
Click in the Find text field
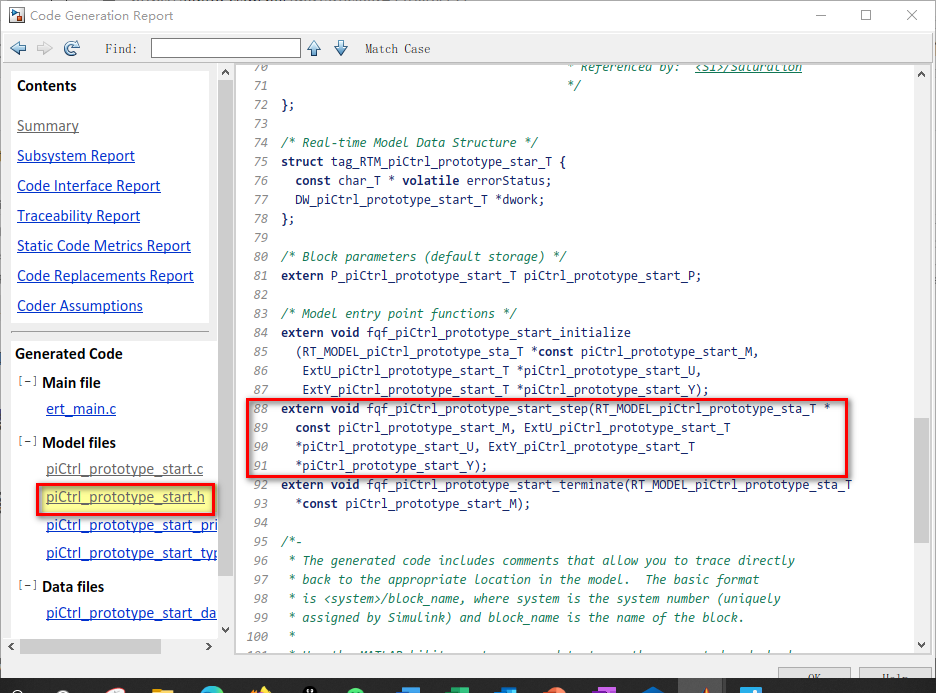click(226, 48)
